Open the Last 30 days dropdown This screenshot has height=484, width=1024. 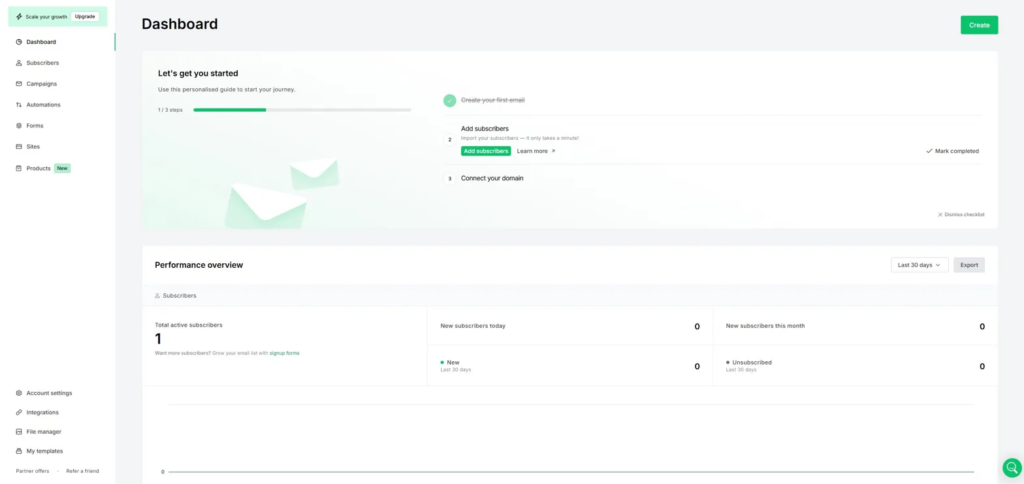click(x=920, y=265)
